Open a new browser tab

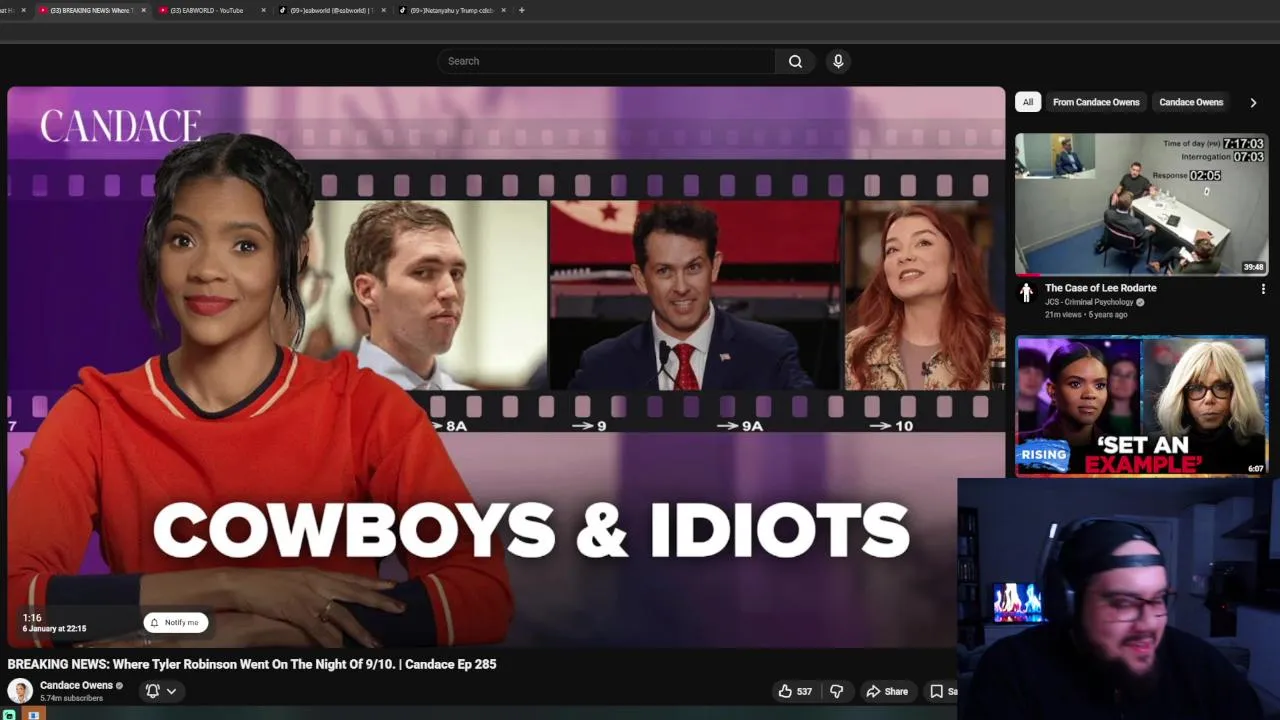point(521,10)
